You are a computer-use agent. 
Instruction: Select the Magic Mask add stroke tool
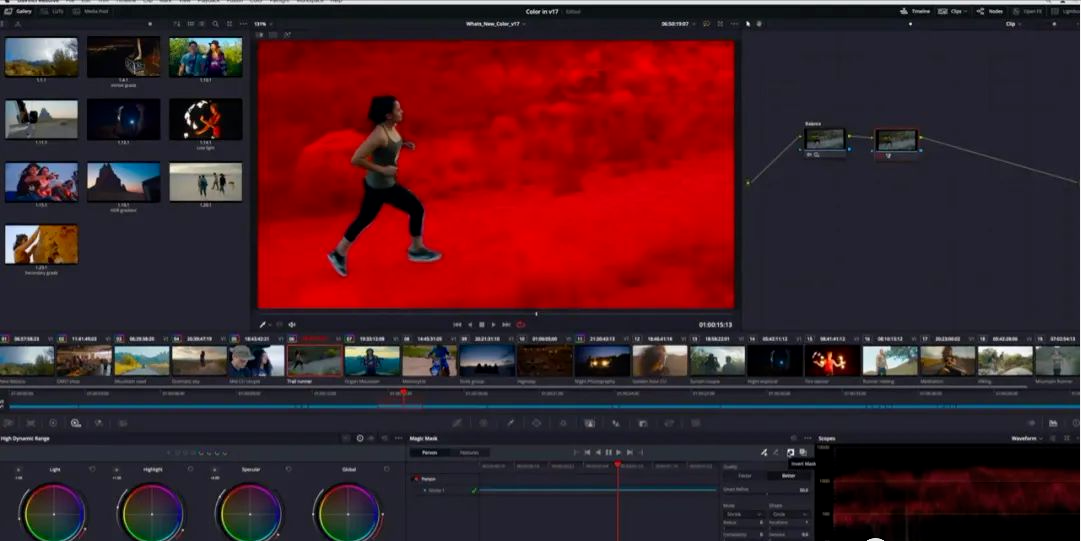tap(764, 453)
